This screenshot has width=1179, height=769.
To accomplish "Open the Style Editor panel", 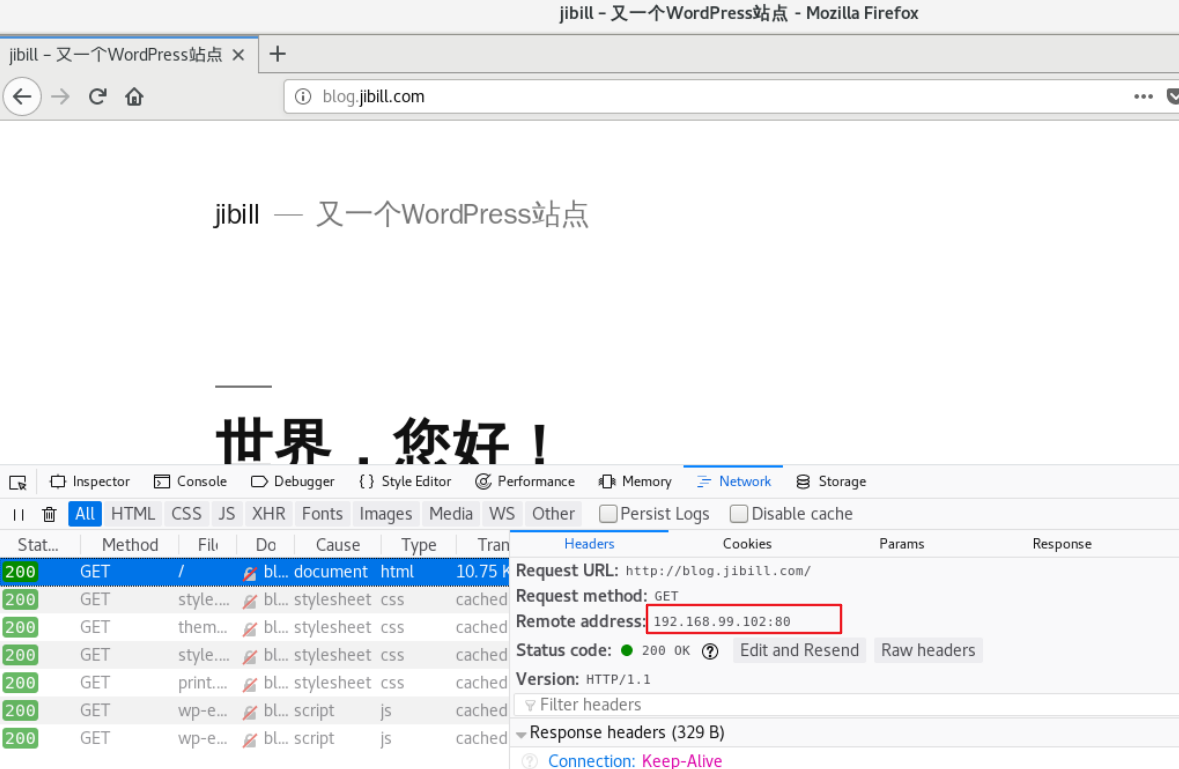I will tap(405, 482).
